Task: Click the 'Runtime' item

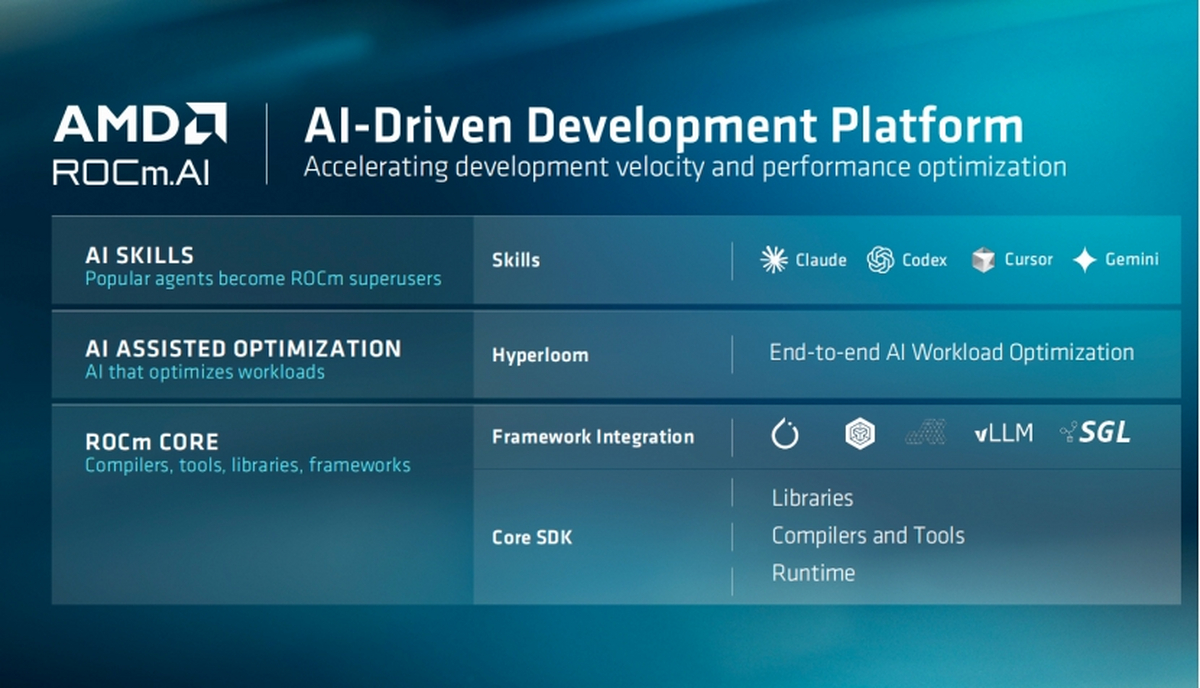Action: pos(813,573)
